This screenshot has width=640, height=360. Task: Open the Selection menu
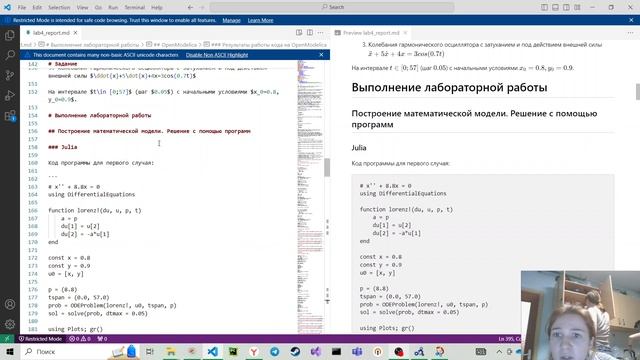[x=59, y=7]
